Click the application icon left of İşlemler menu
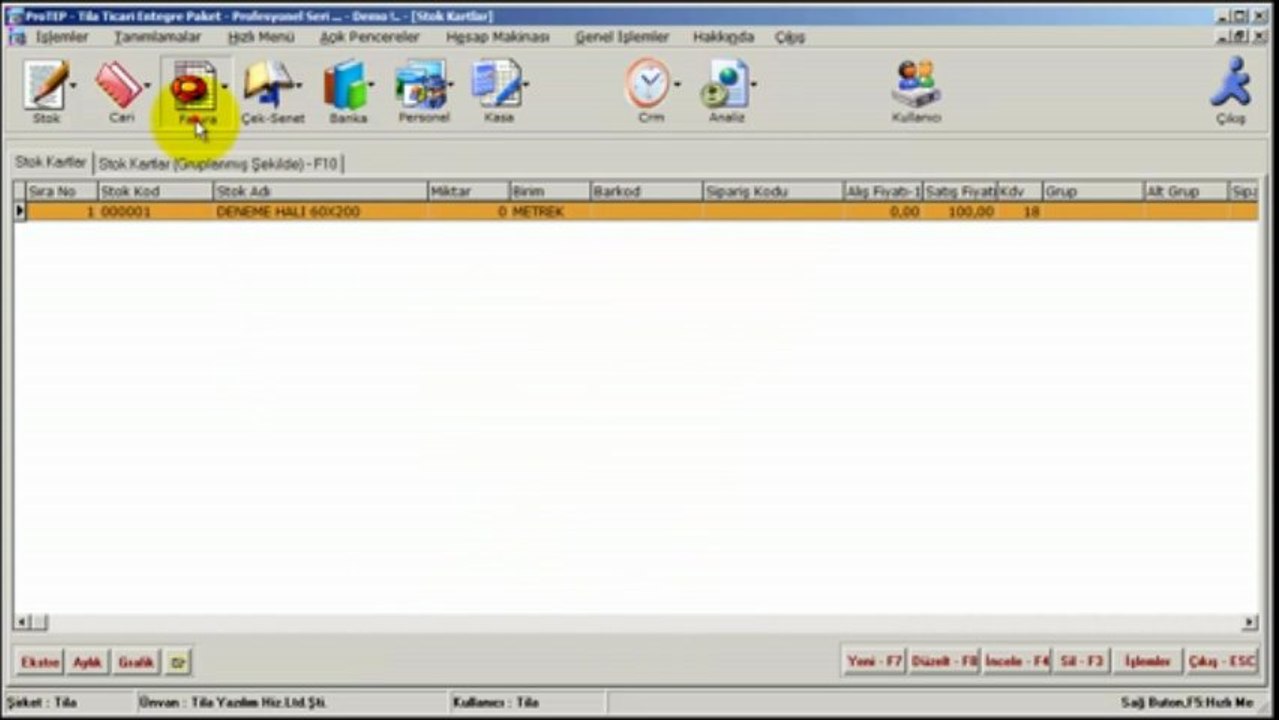This screenshot has width=1279, height=720. (x=16, y=37)
